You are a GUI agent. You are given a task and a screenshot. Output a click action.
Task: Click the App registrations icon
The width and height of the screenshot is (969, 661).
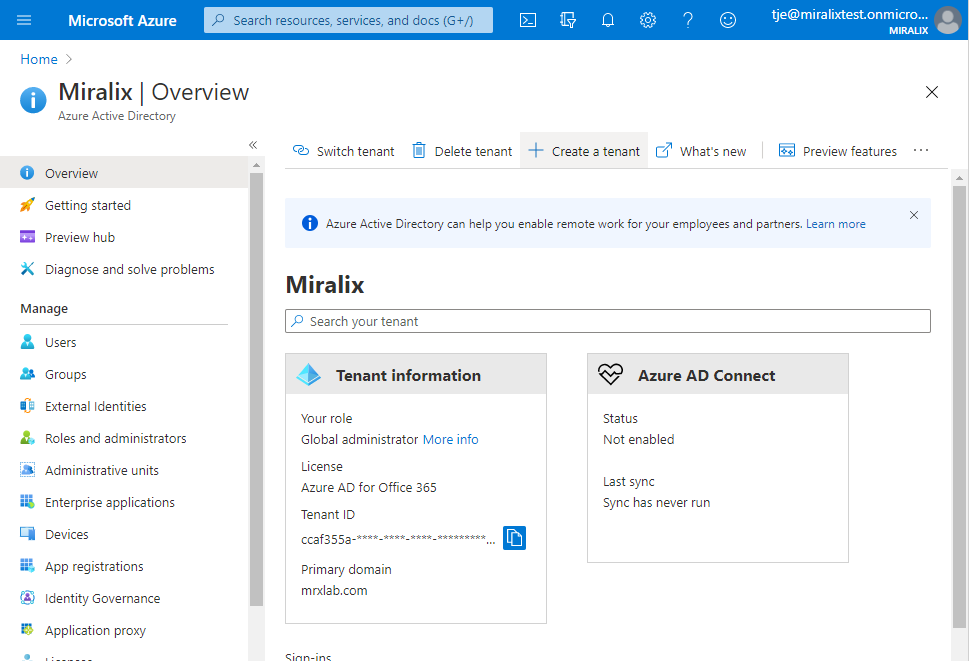click(x=27, y=566)
